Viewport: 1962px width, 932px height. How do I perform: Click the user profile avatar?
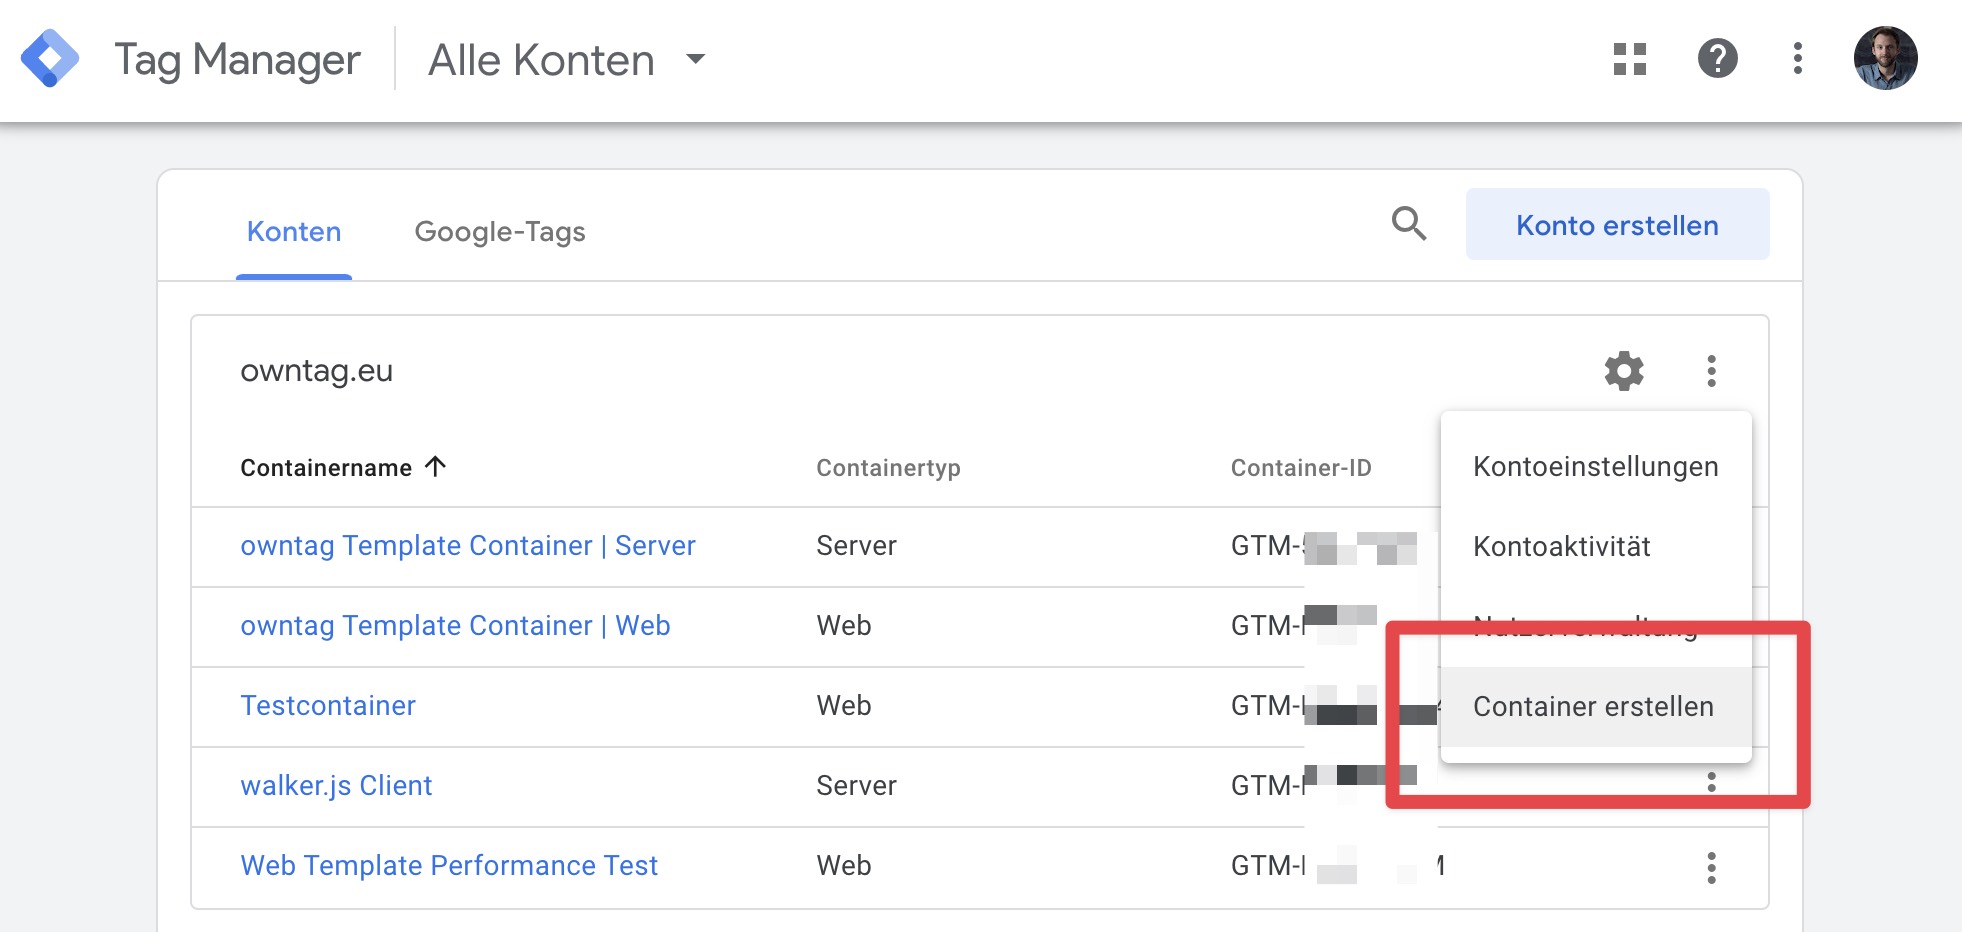click(1885, 59)
